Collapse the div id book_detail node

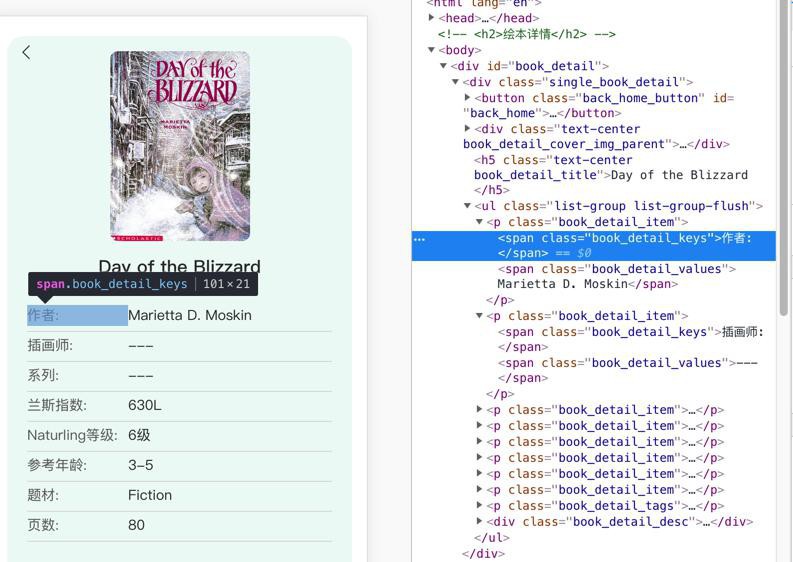click(443, 66)
